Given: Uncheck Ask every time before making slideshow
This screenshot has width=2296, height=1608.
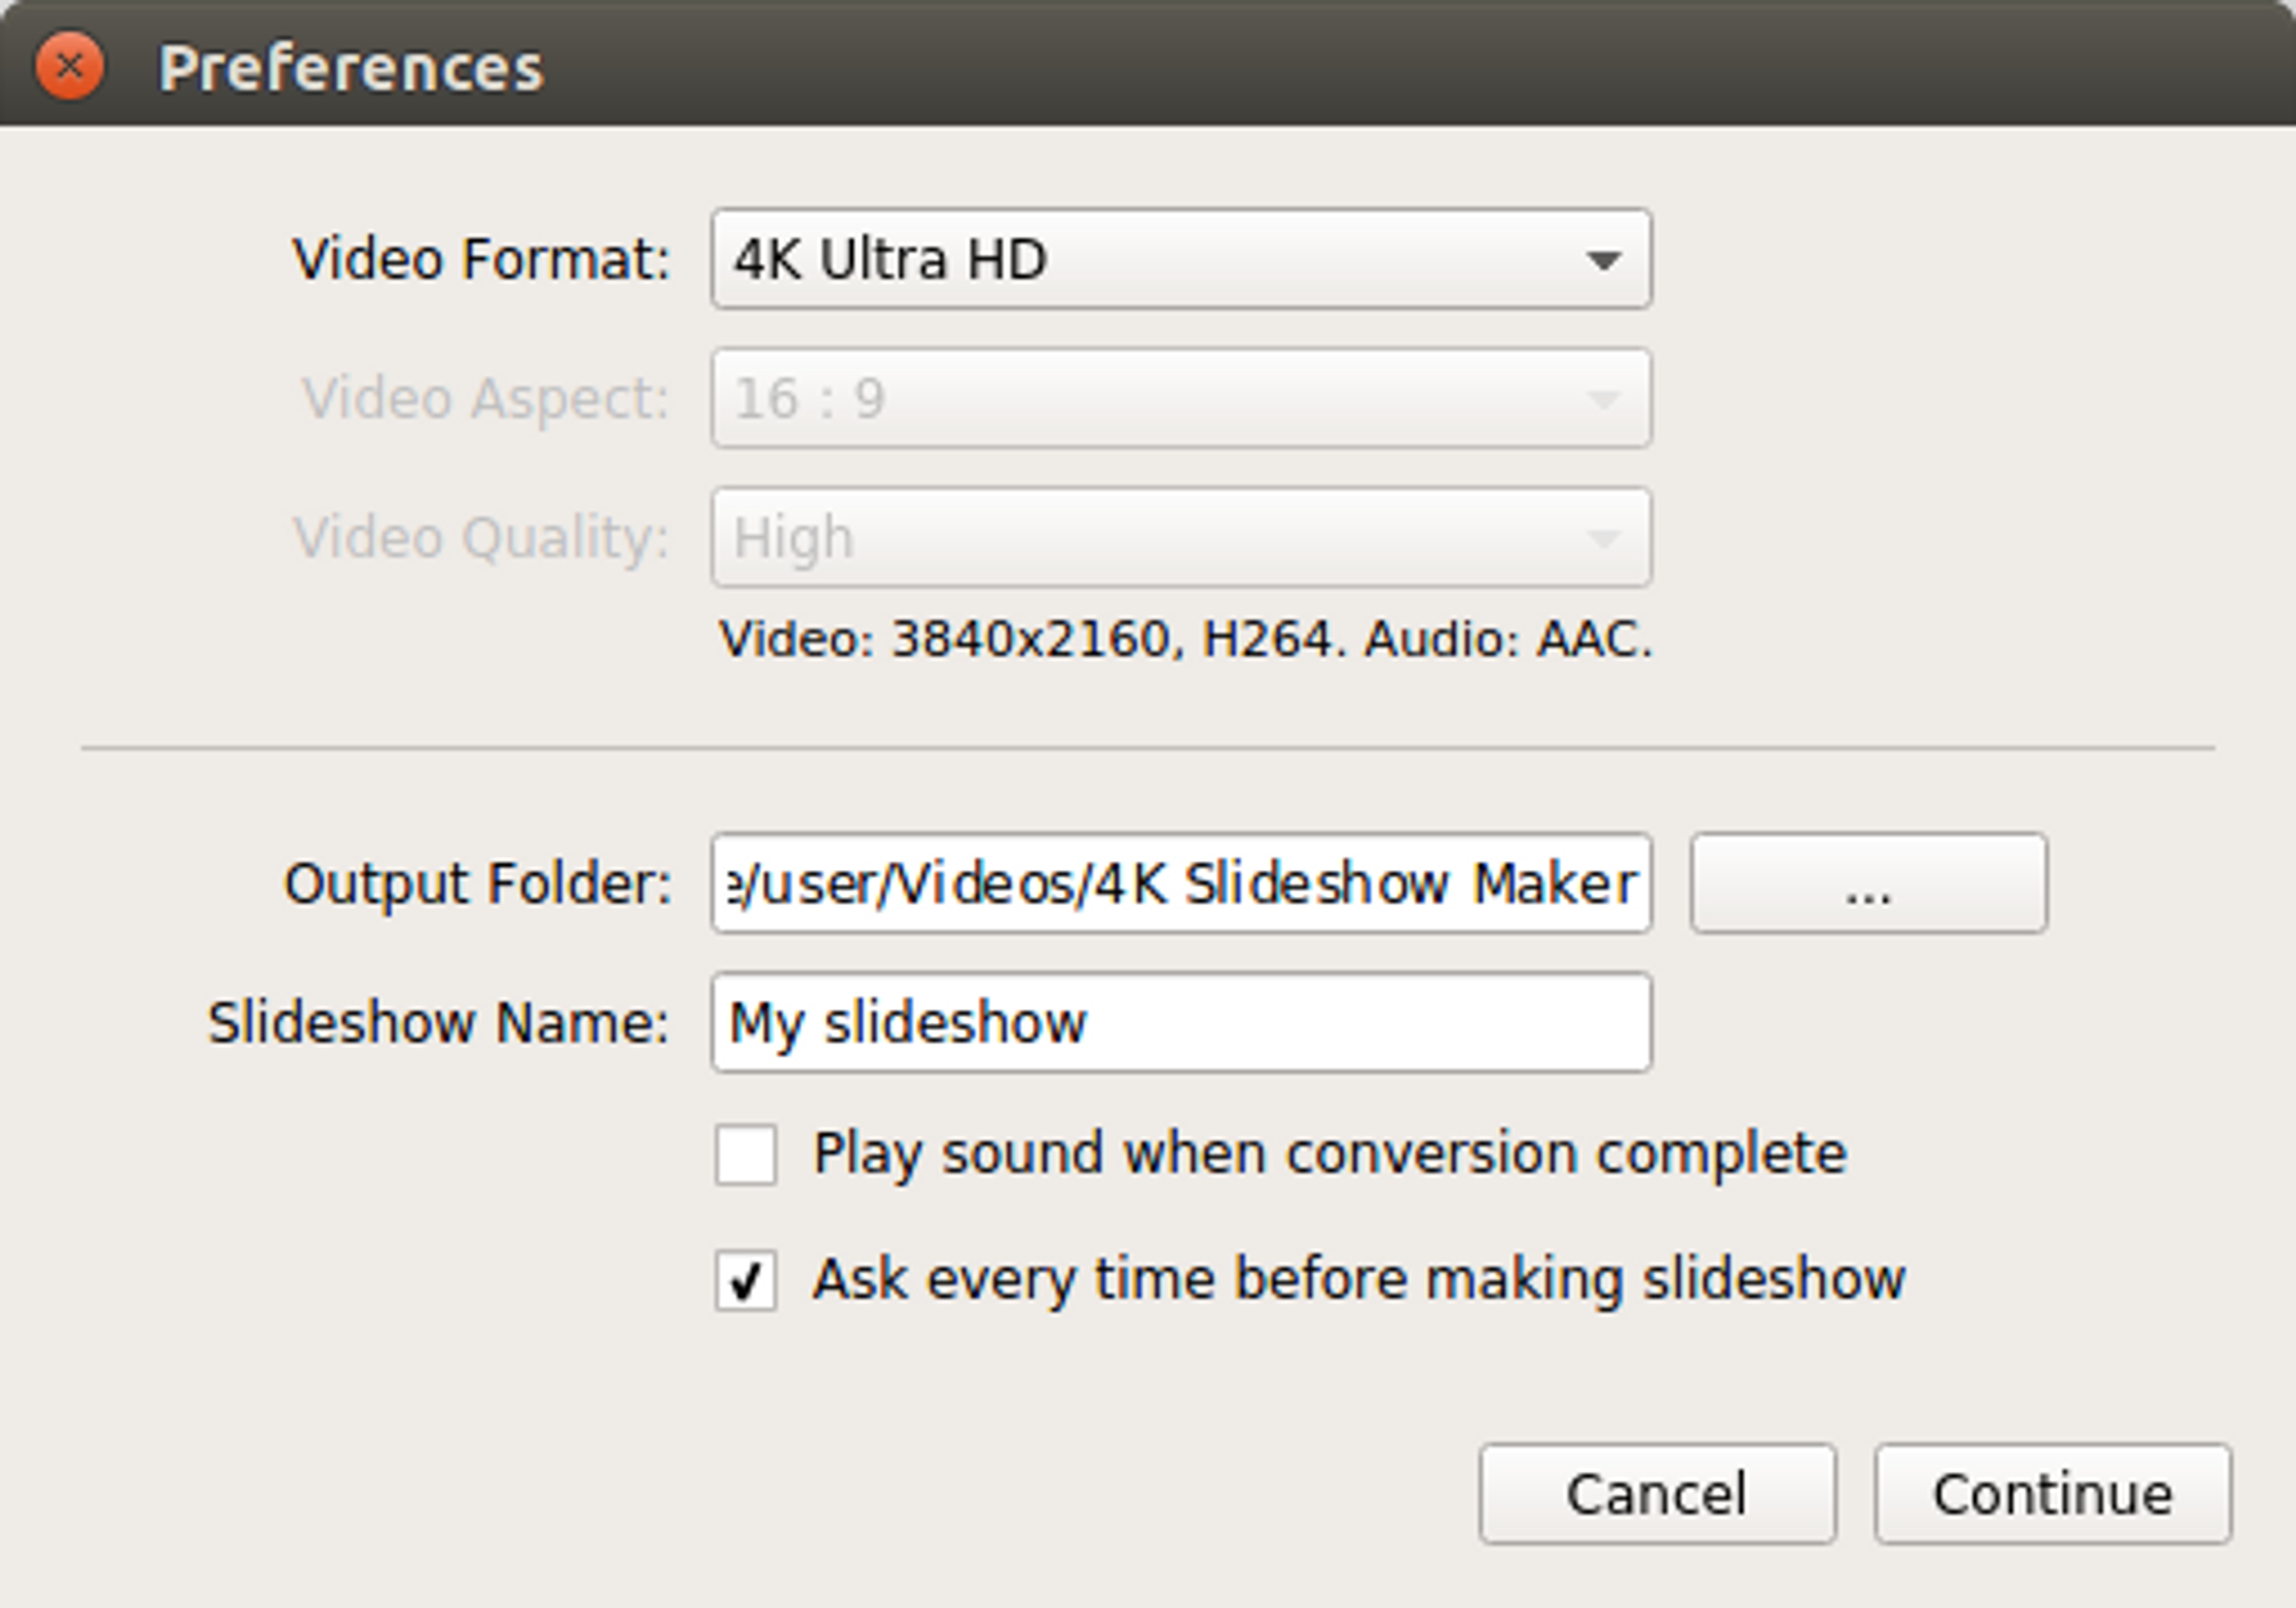Looking at the screenshot, I should (745, 1279).
